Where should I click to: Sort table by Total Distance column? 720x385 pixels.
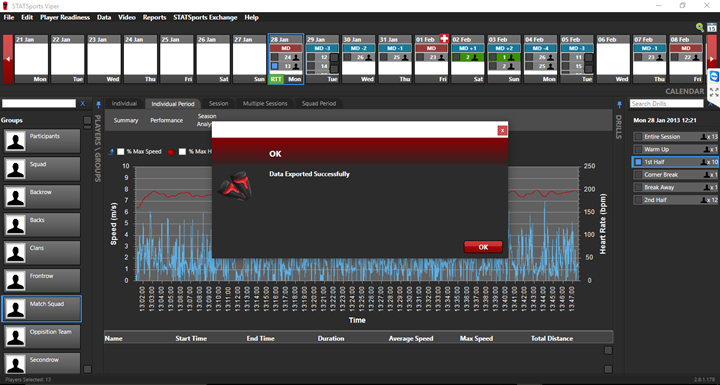pyautogui.click(x=552, y=338)
